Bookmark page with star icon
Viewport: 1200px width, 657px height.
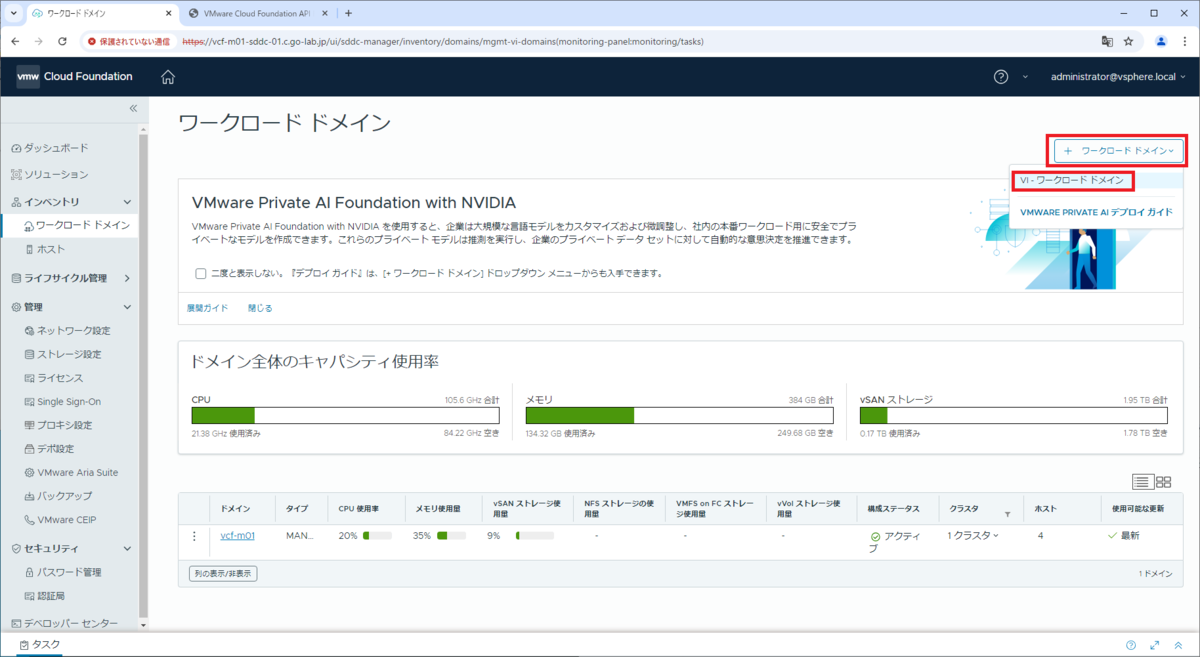[1128, 42]
